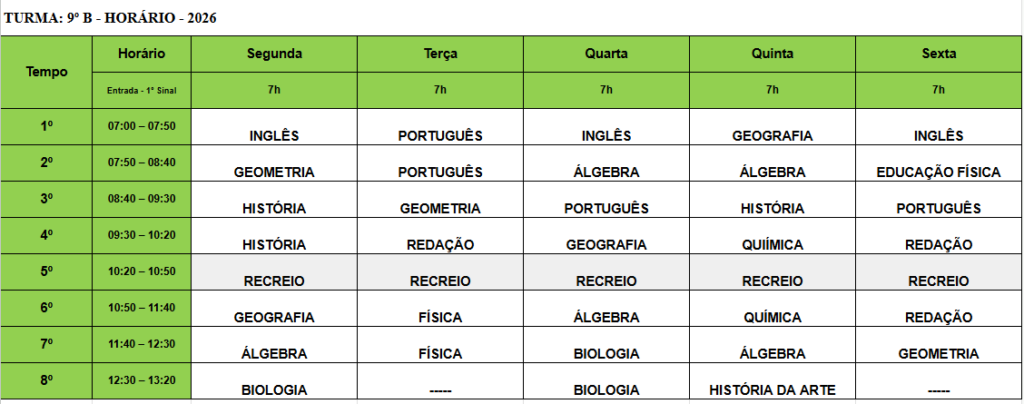The height and width of the screenshot is (404, 1024).
Task: Click the Quarta column header
Action: tap(606, 54)
